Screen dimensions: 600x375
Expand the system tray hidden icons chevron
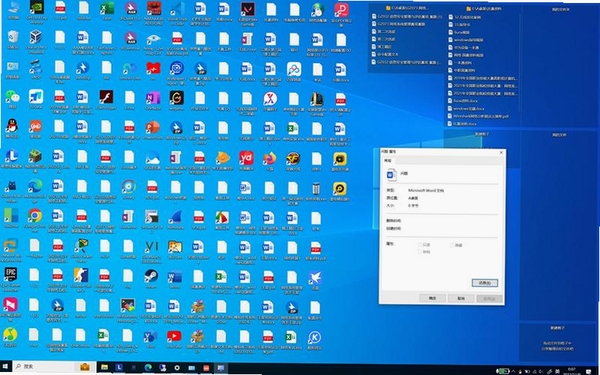click(x=513, y=371)
